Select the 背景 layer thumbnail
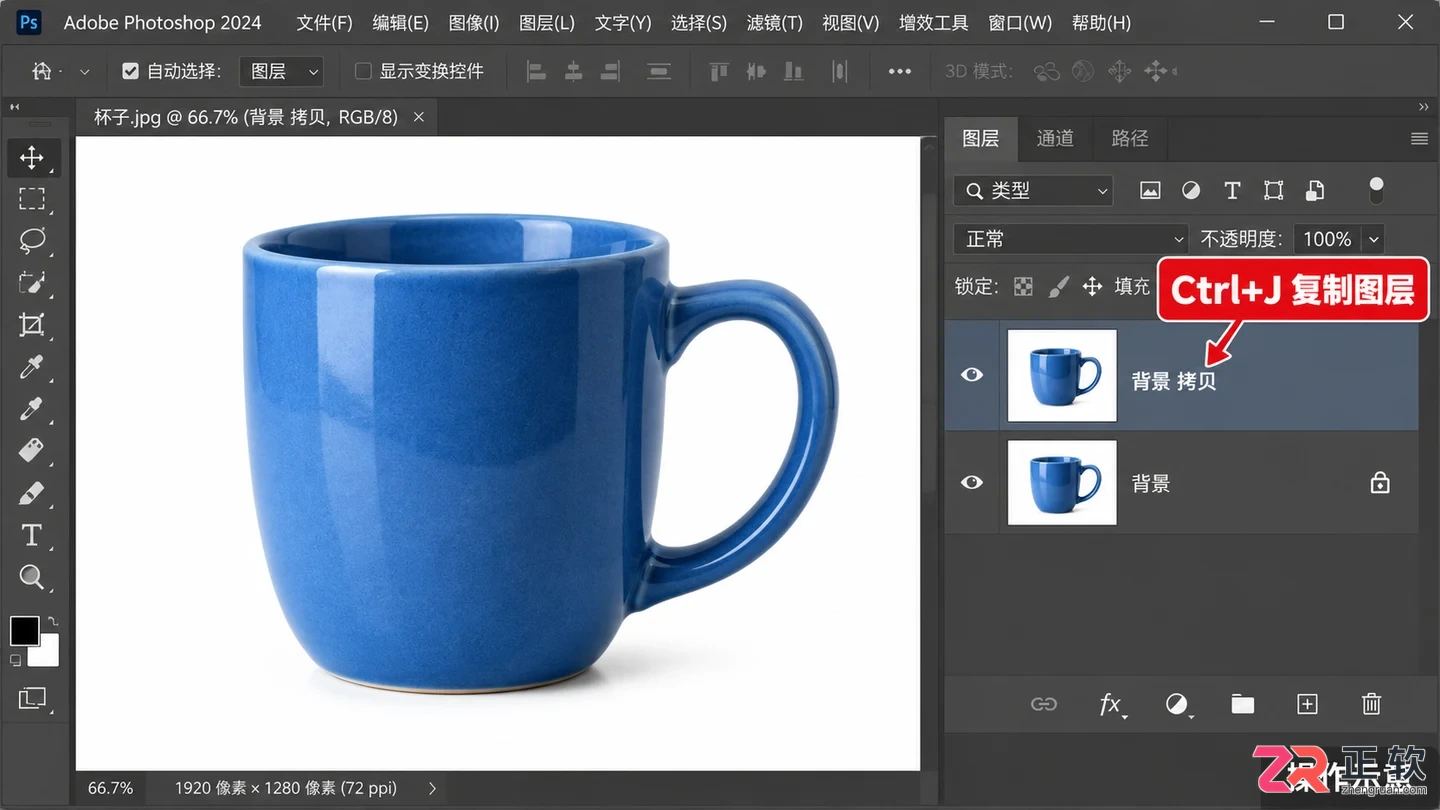 (1062, 483)
